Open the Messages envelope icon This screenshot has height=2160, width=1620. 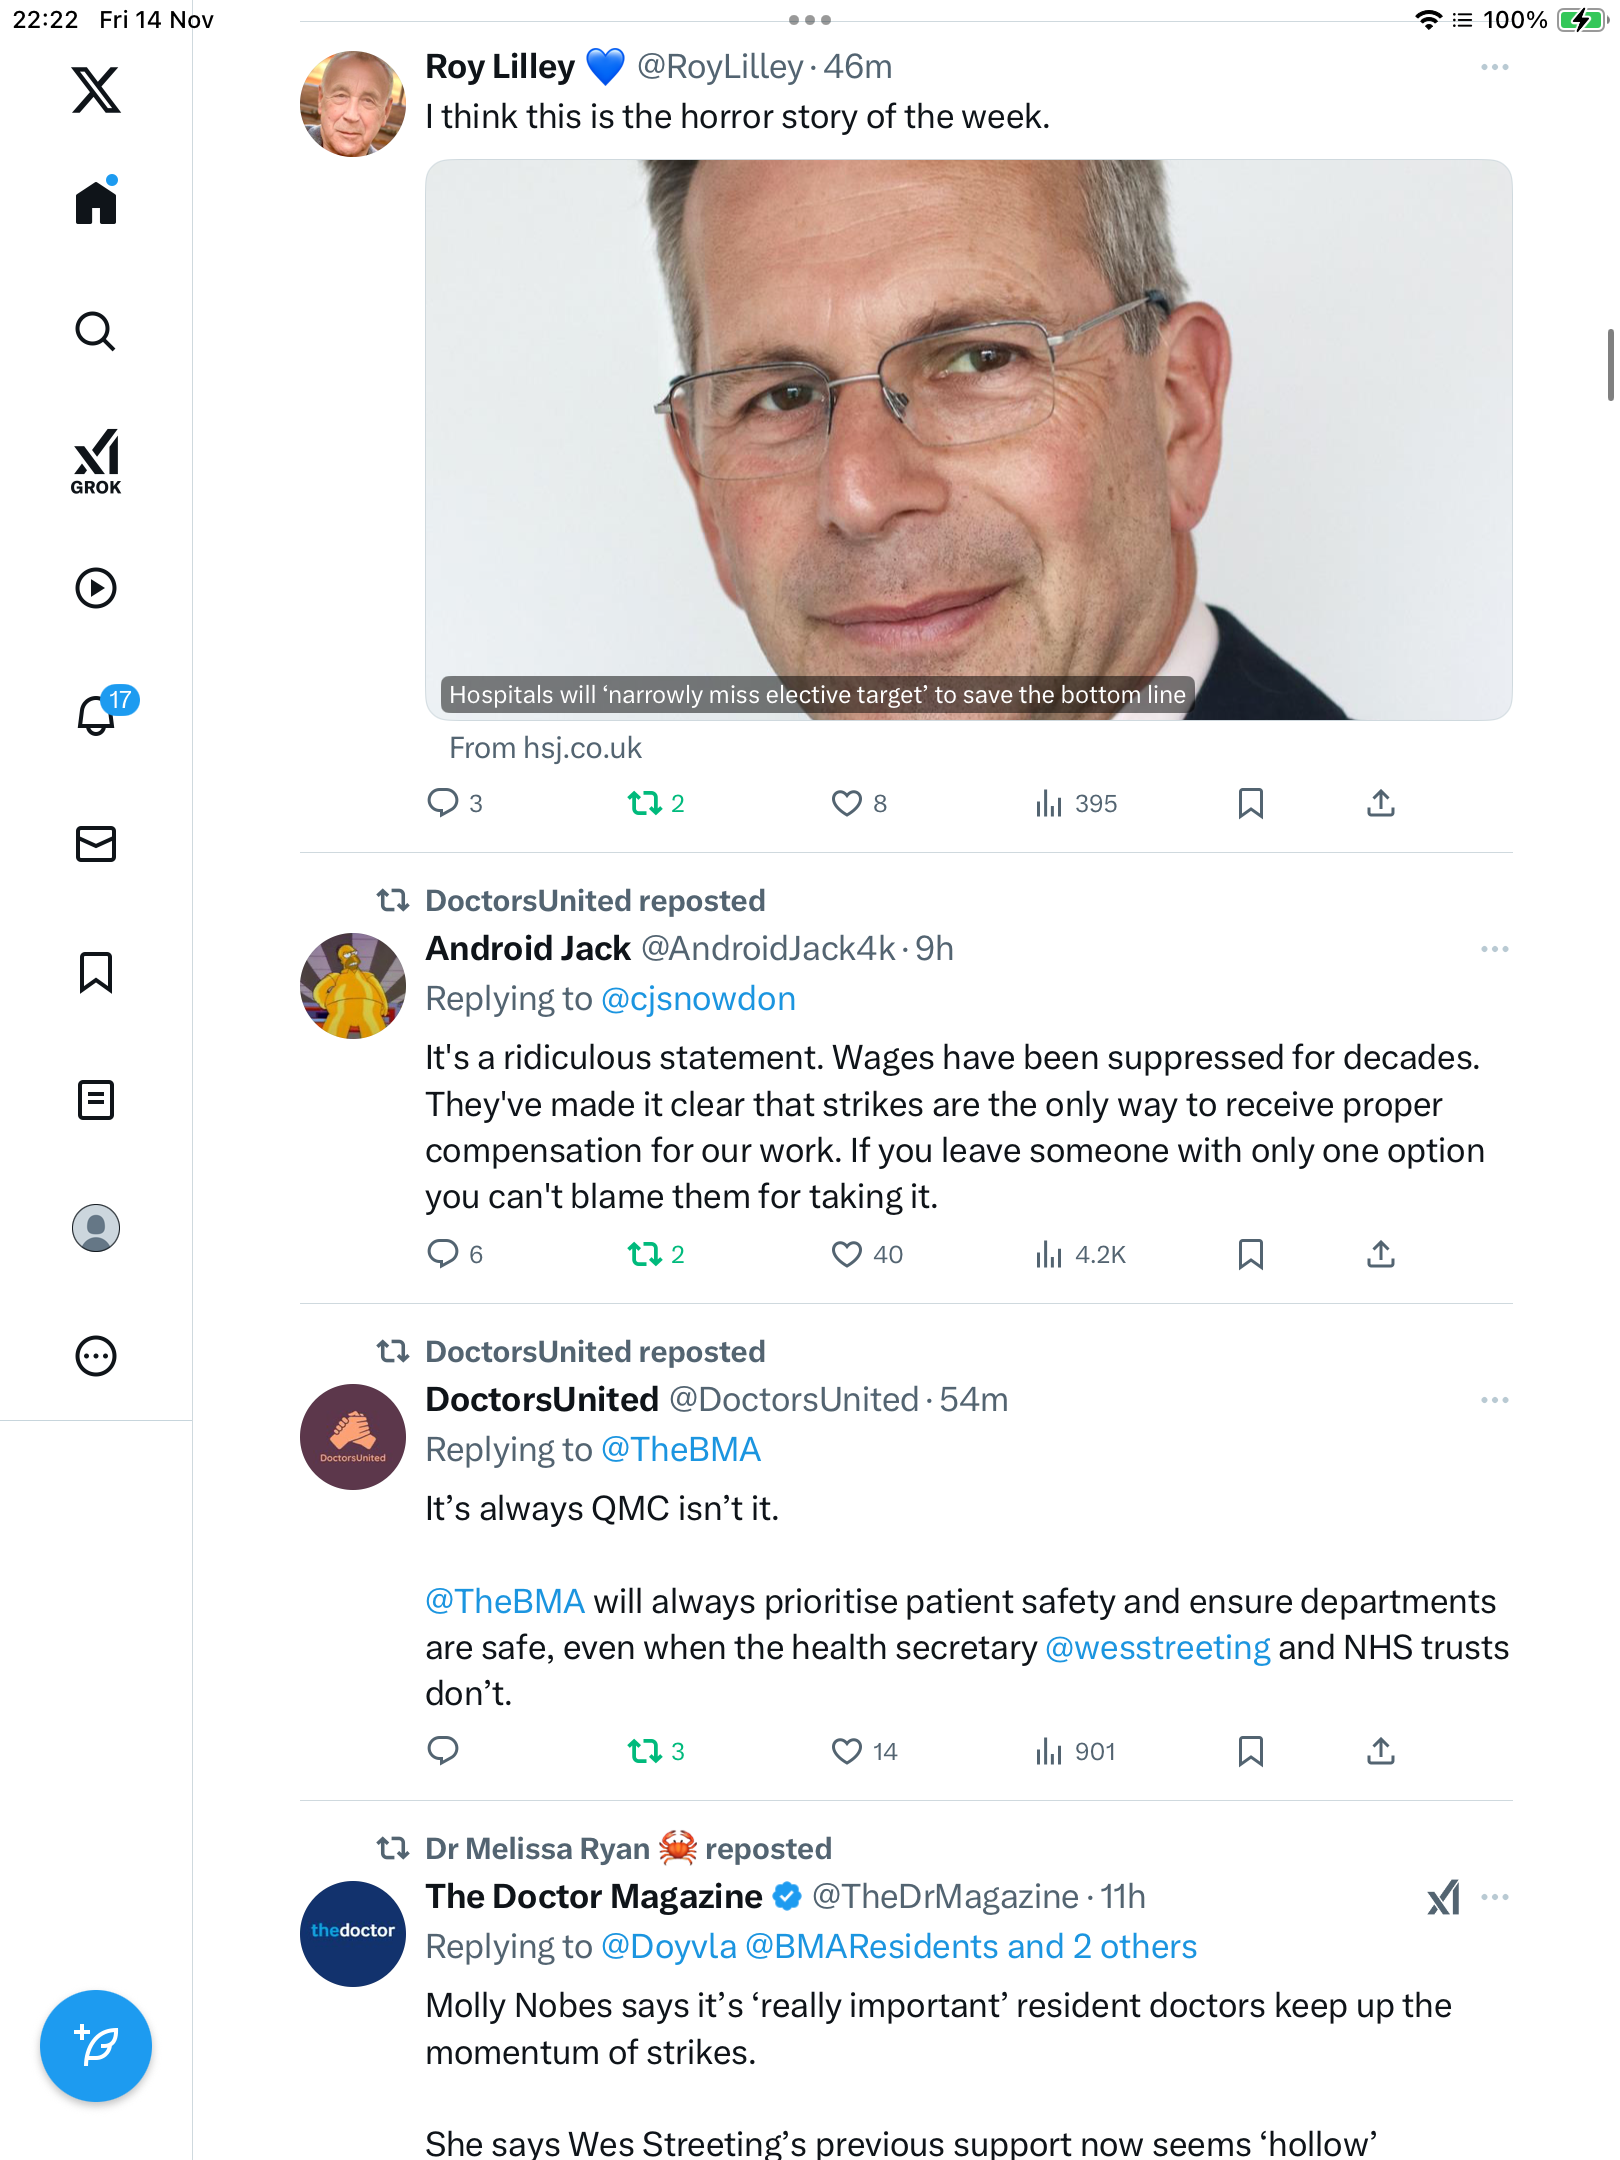[96, 844]
